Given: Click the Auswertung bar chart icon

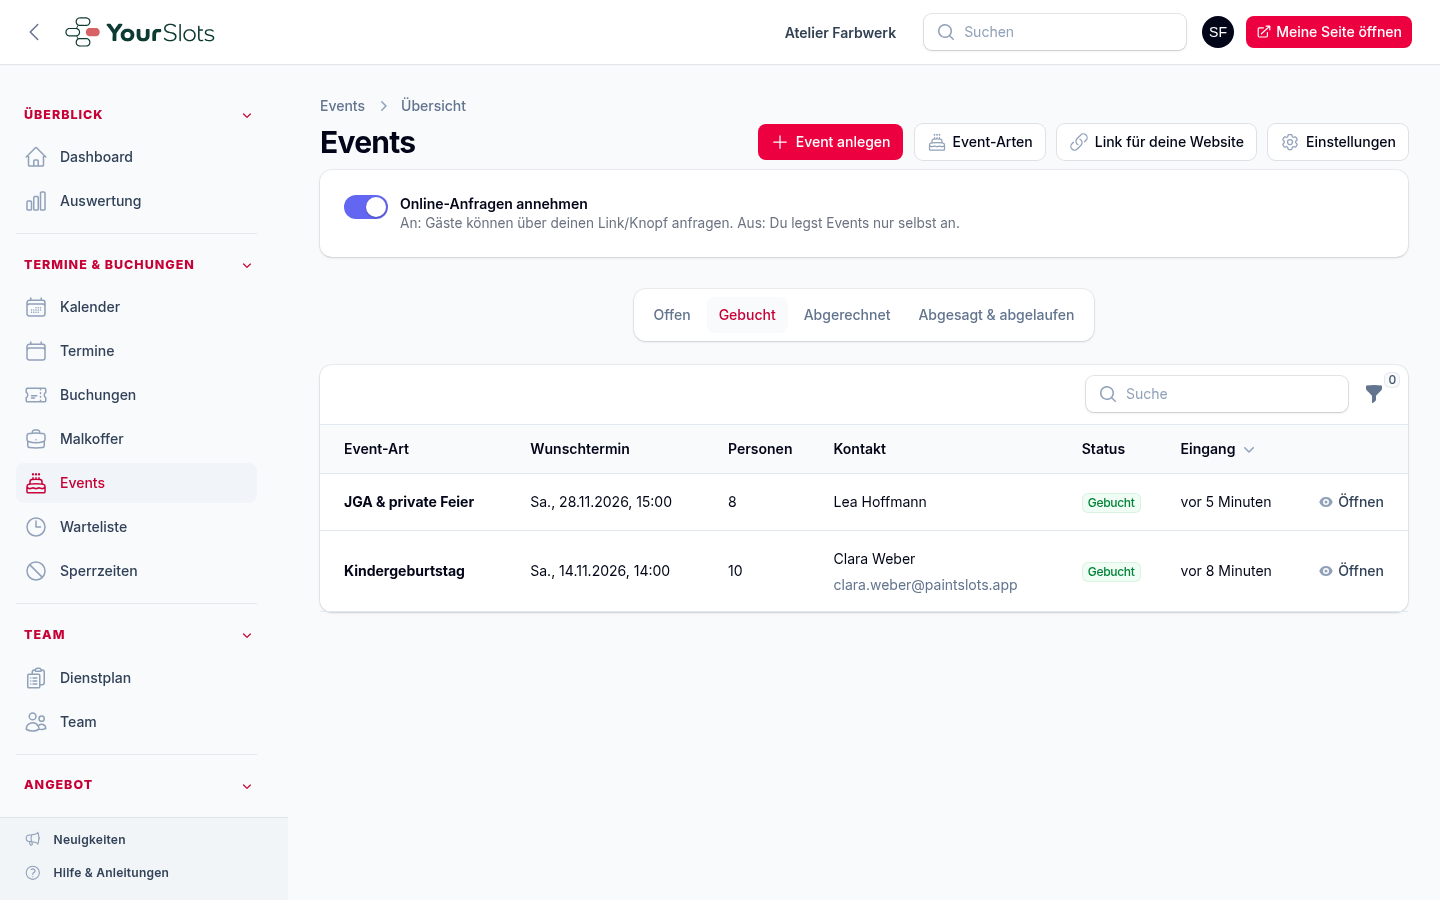Looking at the screenshot, I should click(x=36, y=201).
